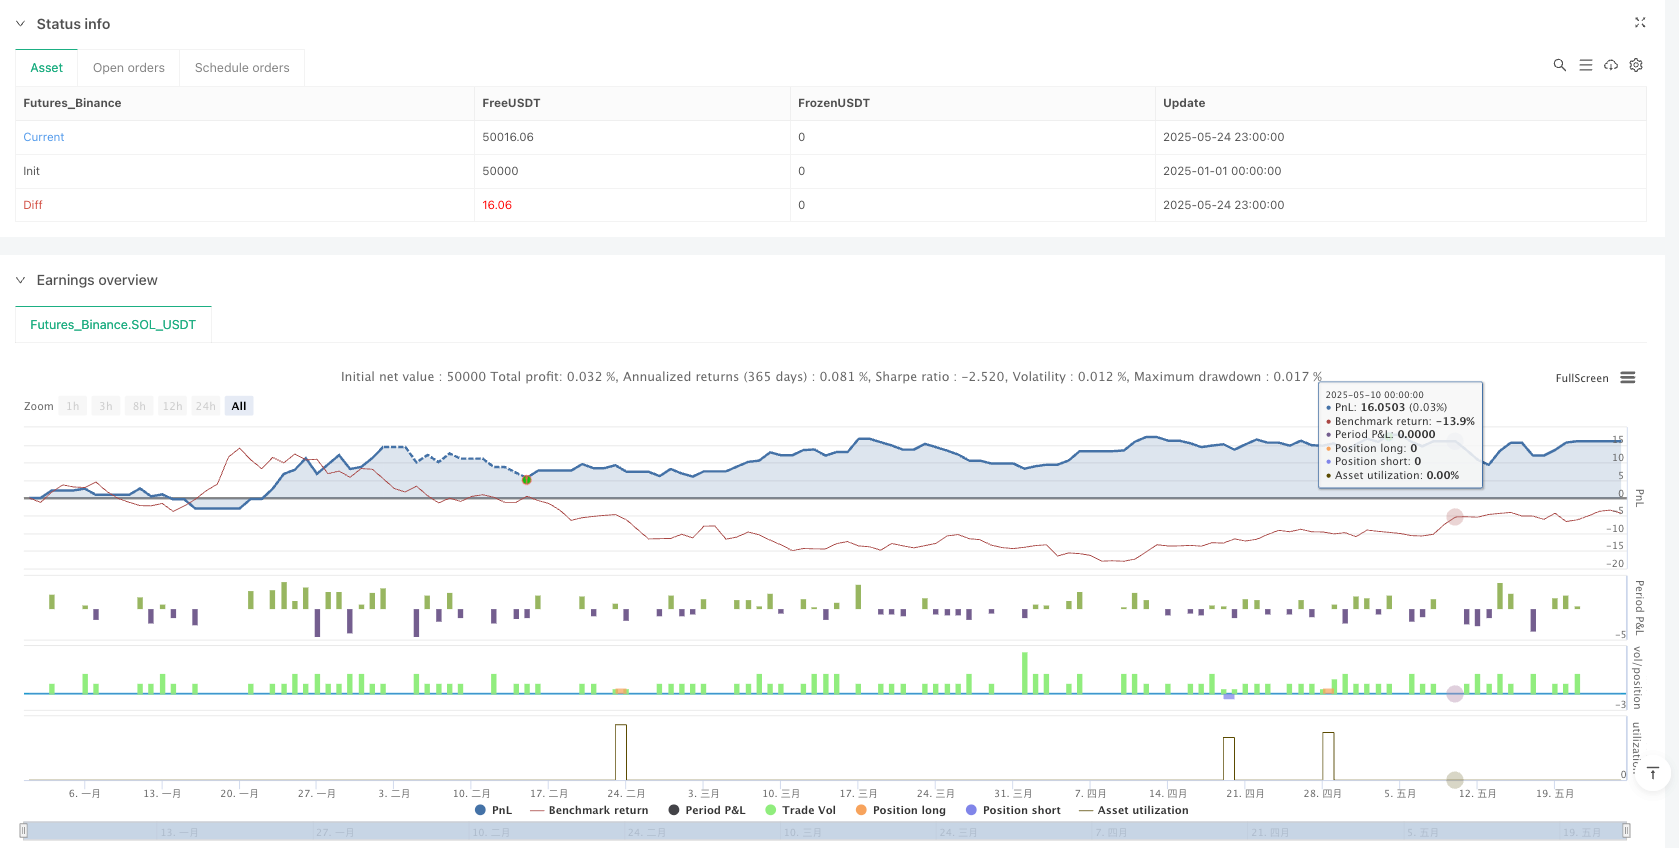The width and height of the screenshot is (1679, 848).
Task: Click the scroll-to-top arrow button
Action: [x=1653, y=773]
